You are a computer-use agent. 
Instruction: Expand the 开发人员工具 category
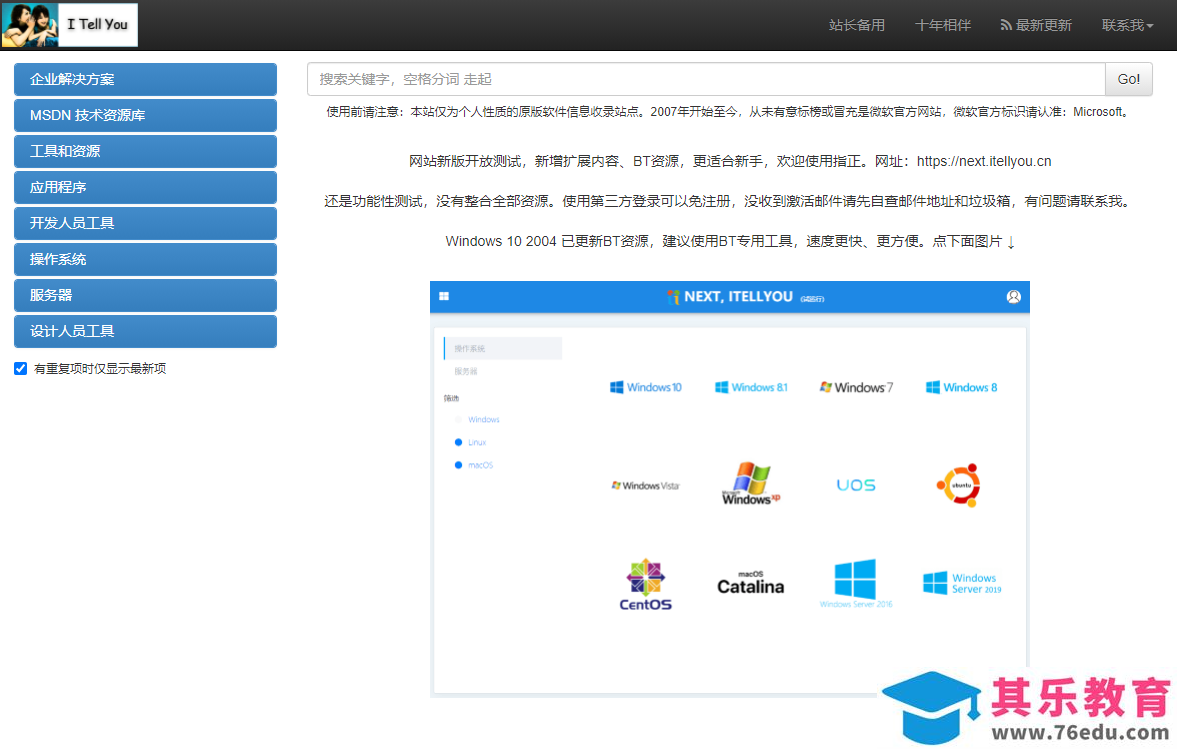[145, 224]
